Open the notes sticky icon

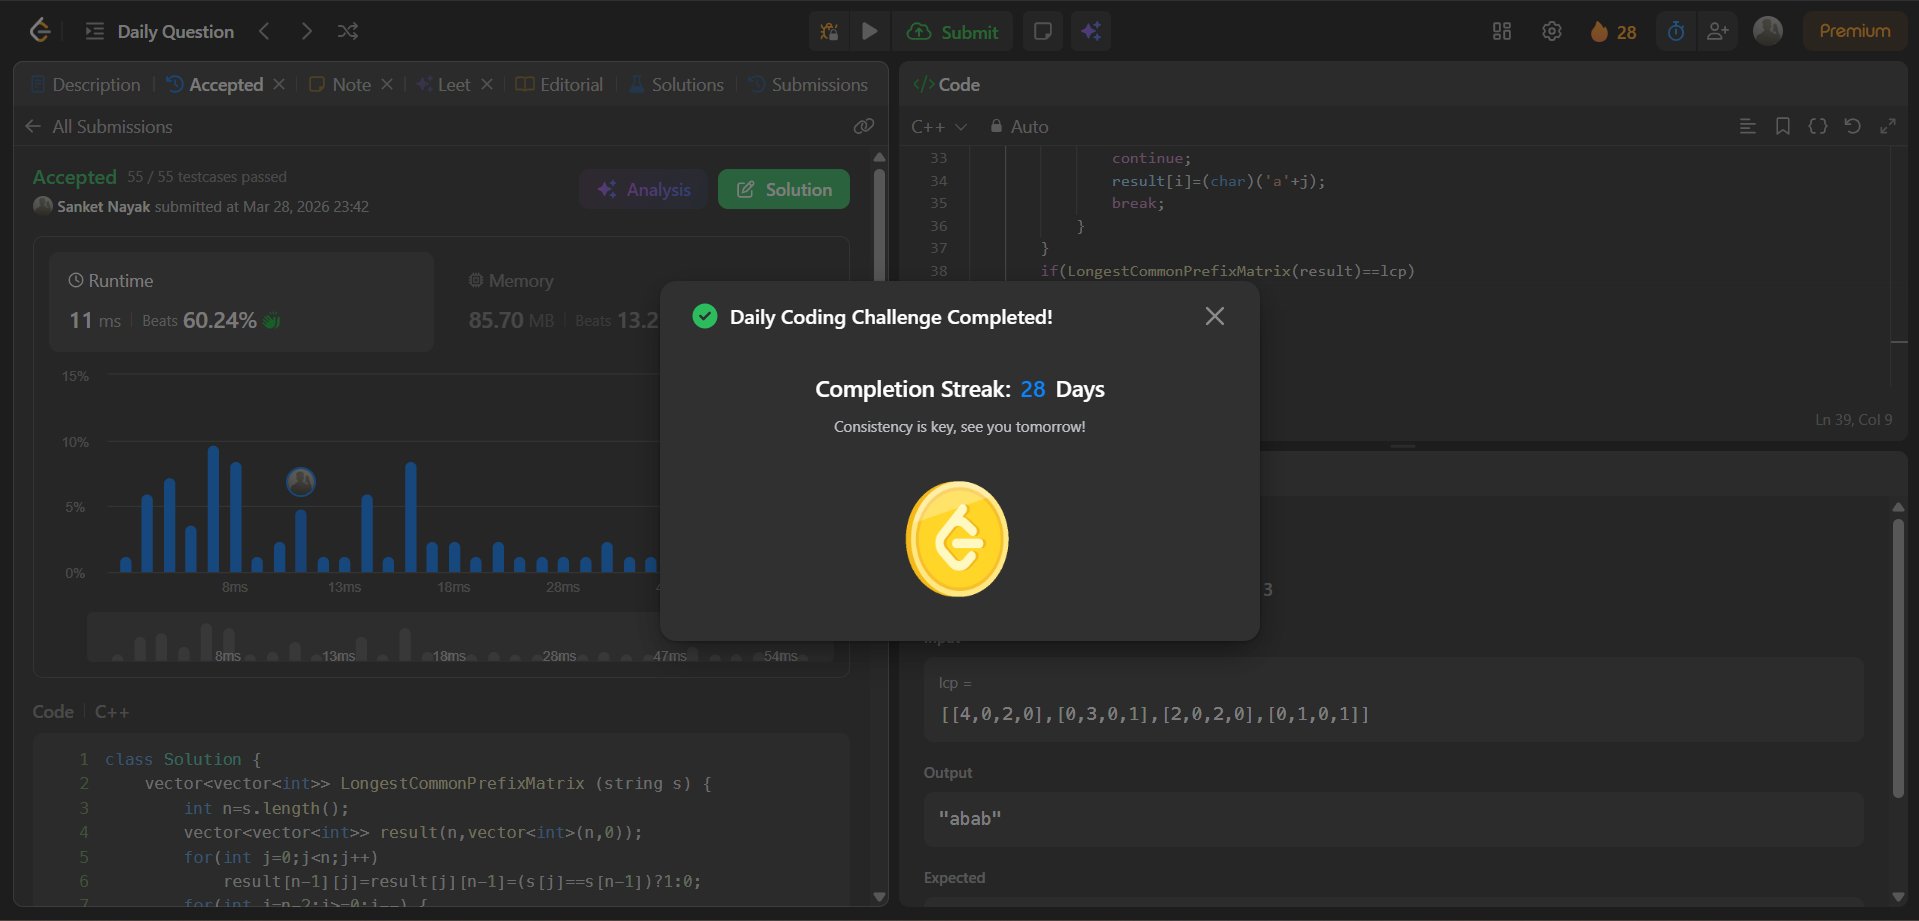pyautogui.click(x=1042, y=31)
